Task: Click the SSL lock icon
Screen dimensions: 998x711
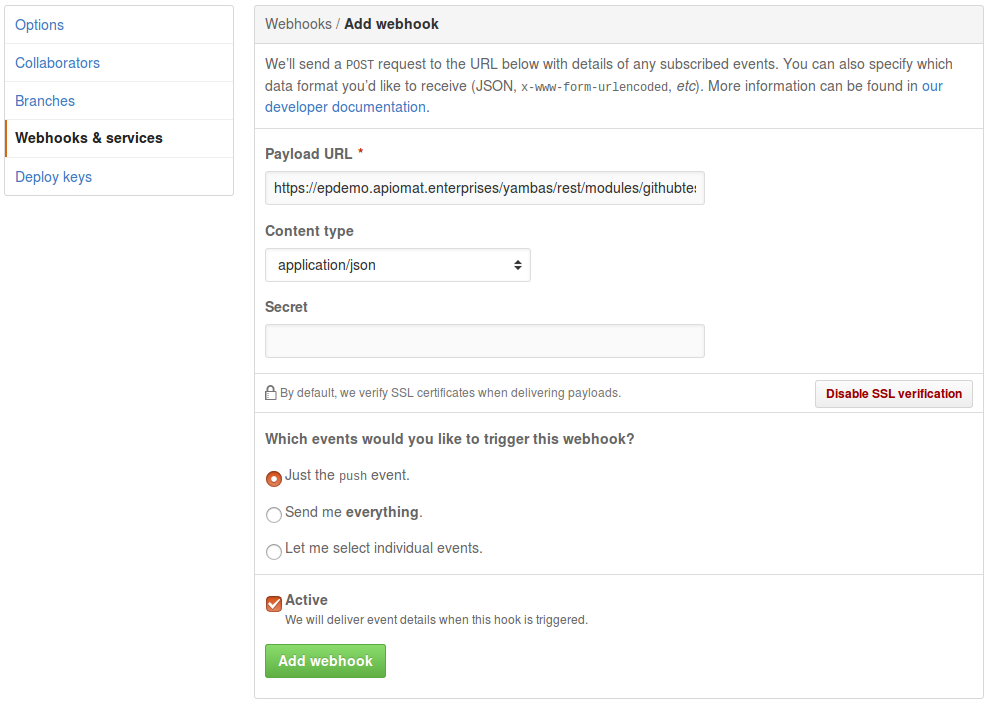Action: click(x=270, y=393)
